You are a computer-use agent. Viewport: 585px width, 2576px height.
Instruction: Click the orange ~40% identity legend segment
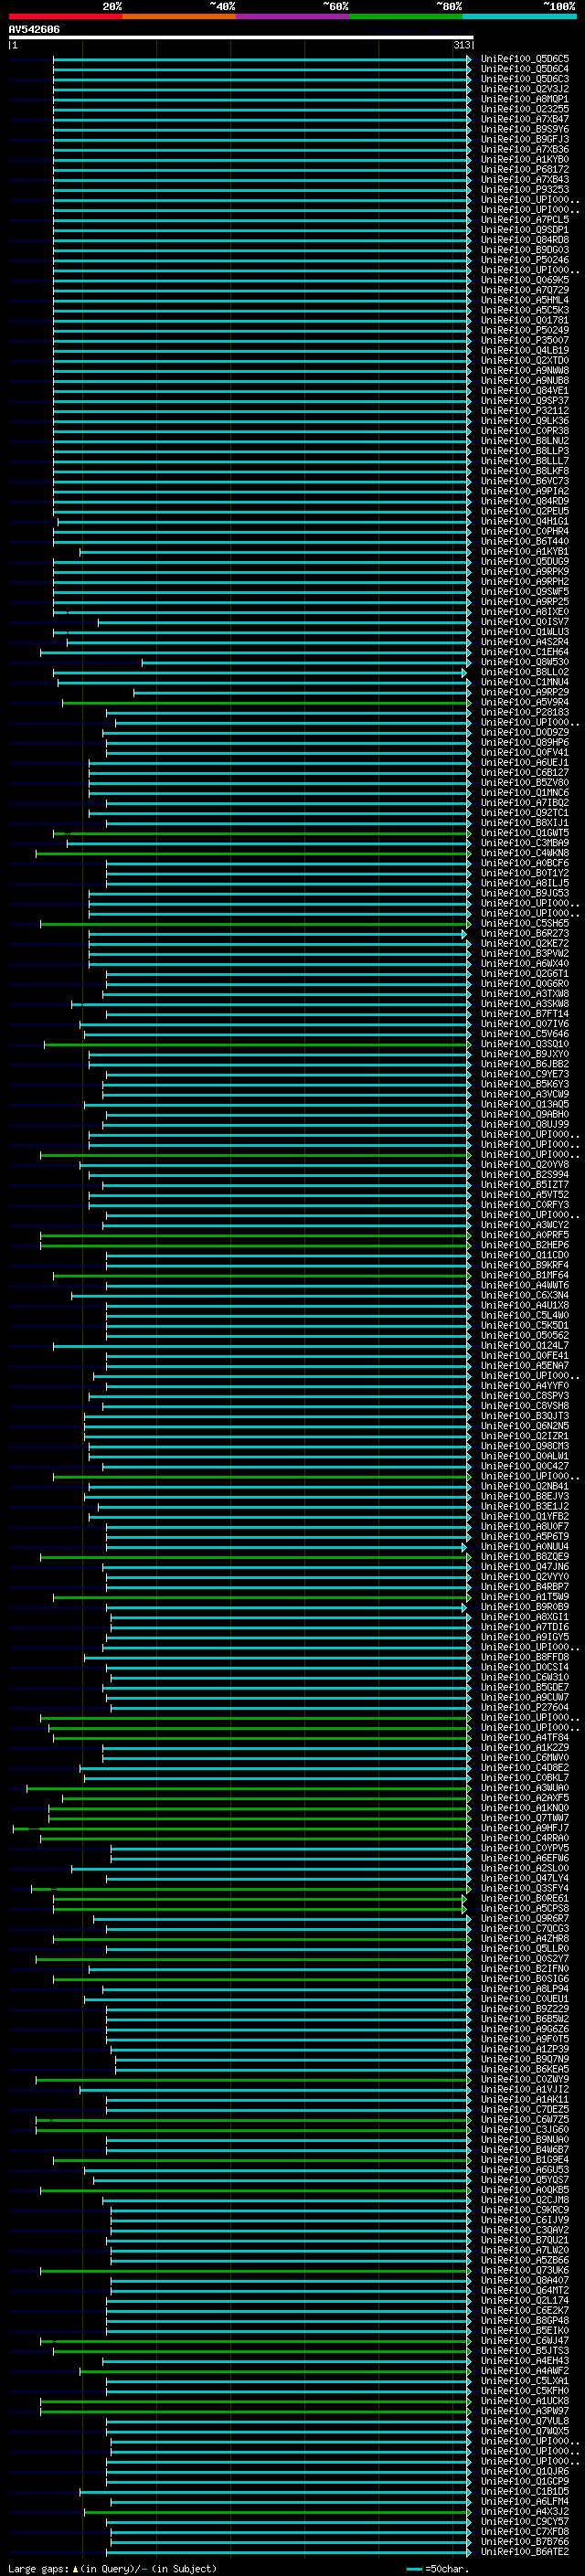click(x=179, y=16)
